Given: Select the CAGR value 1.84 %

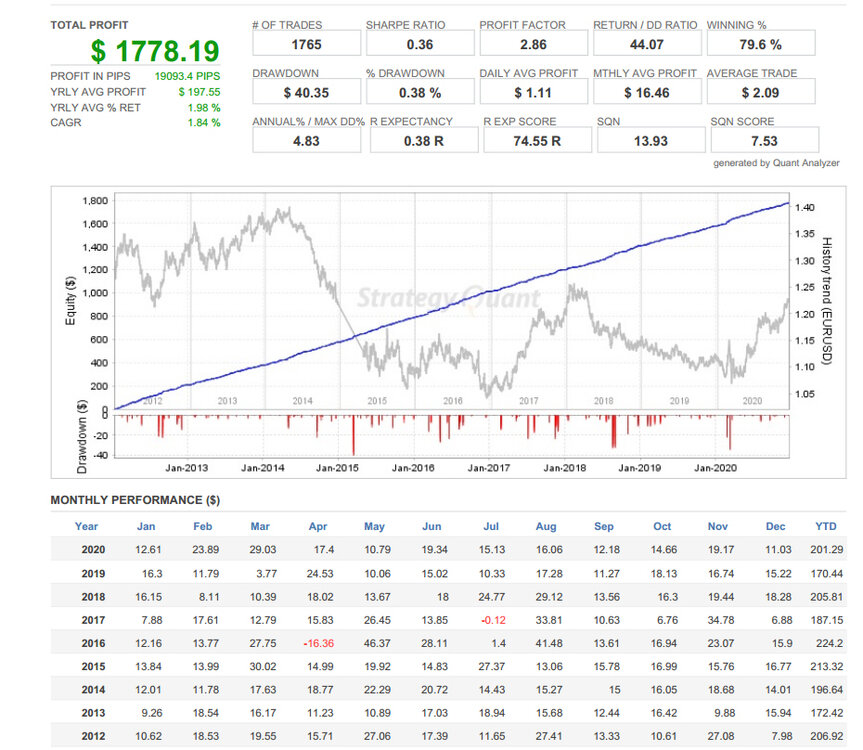Looking at the screenshot, I should pyautogui.click(x=204, y=122).
